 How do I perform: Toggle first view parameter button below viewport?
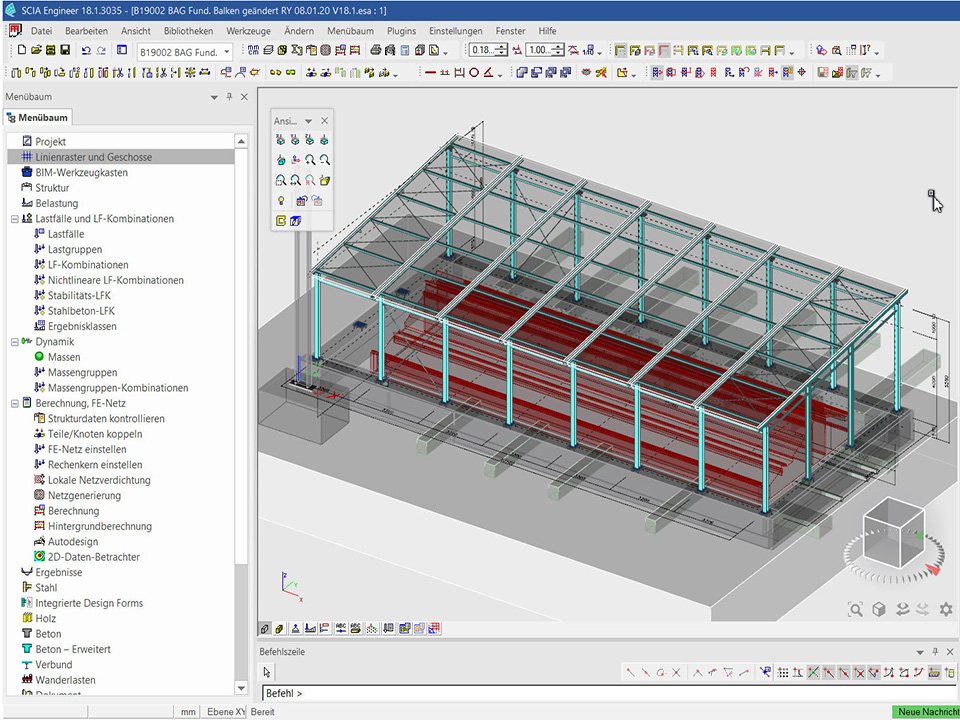click(265, 628)
